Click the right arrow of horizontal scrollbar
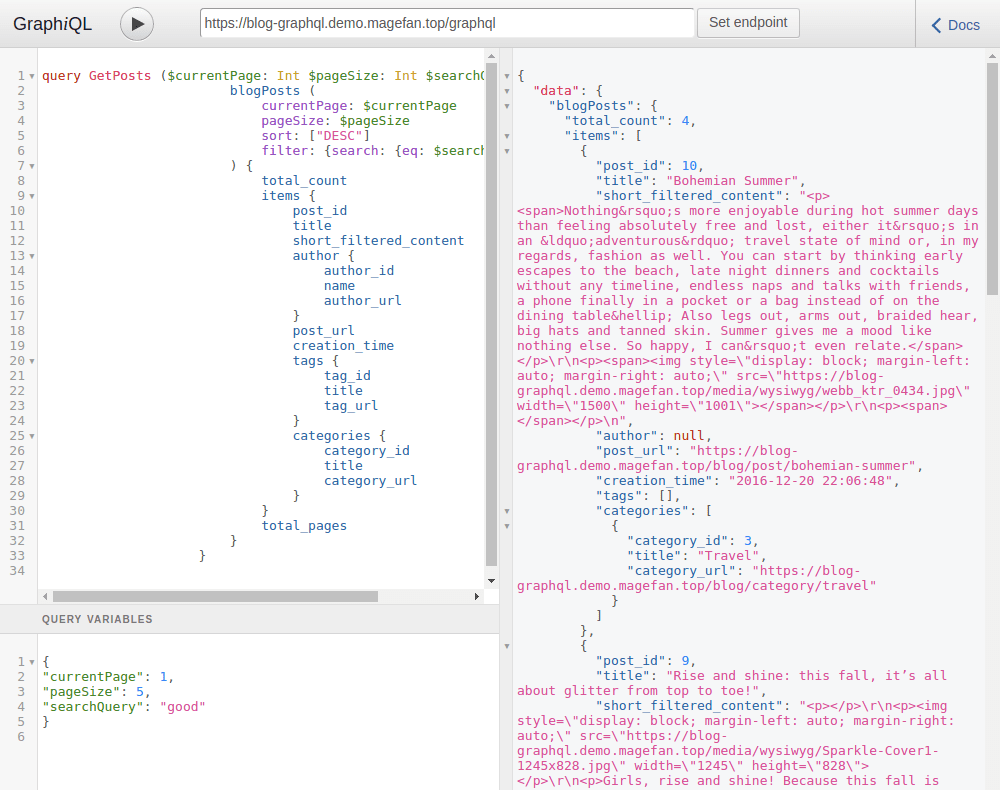This screenshot has width=1000, height=790. point(476,596)
